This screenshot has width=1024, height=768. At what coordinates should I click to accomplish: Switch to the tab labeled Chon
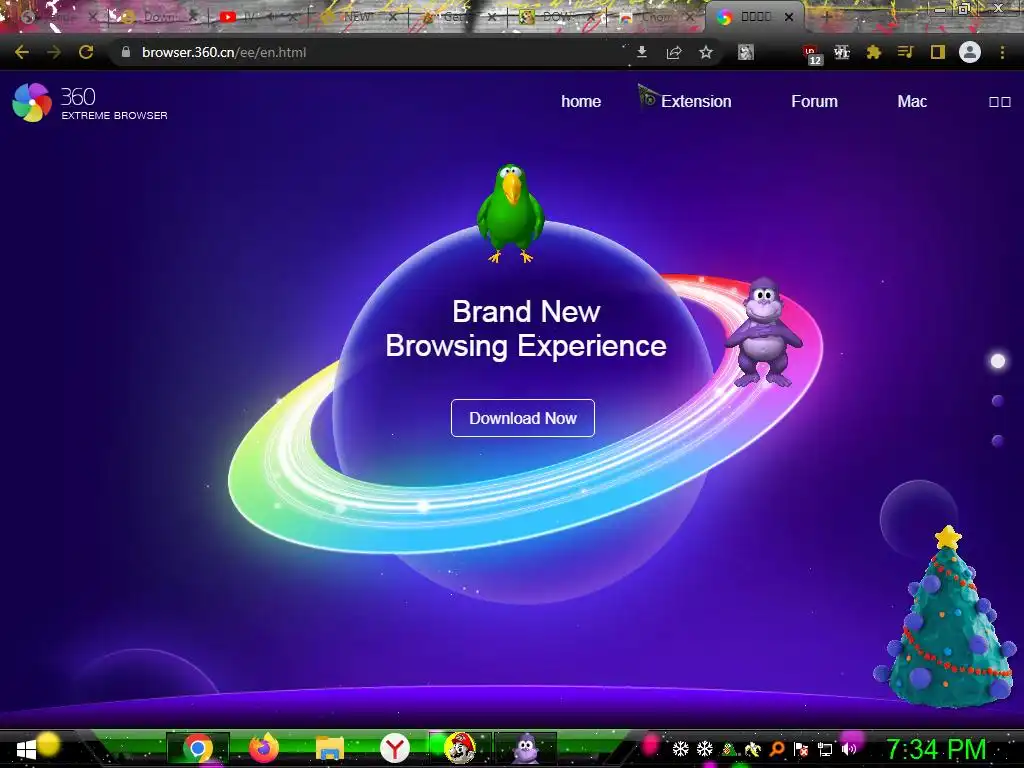tap(653, 17)
